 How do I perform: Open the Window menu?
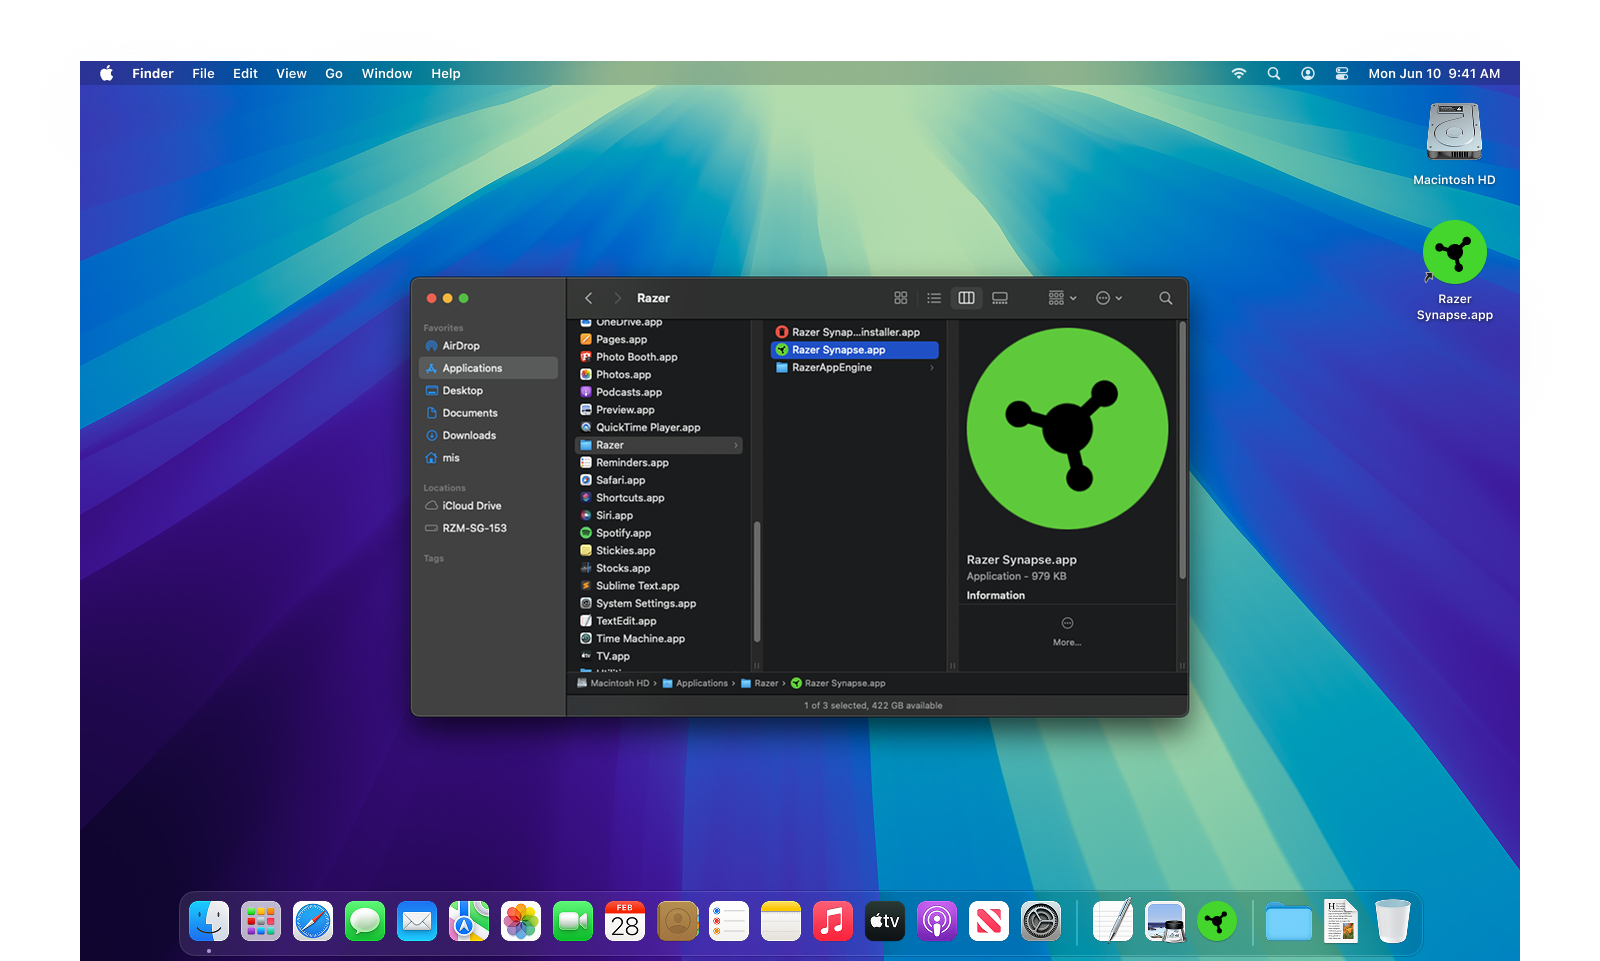tap(387, 73)
